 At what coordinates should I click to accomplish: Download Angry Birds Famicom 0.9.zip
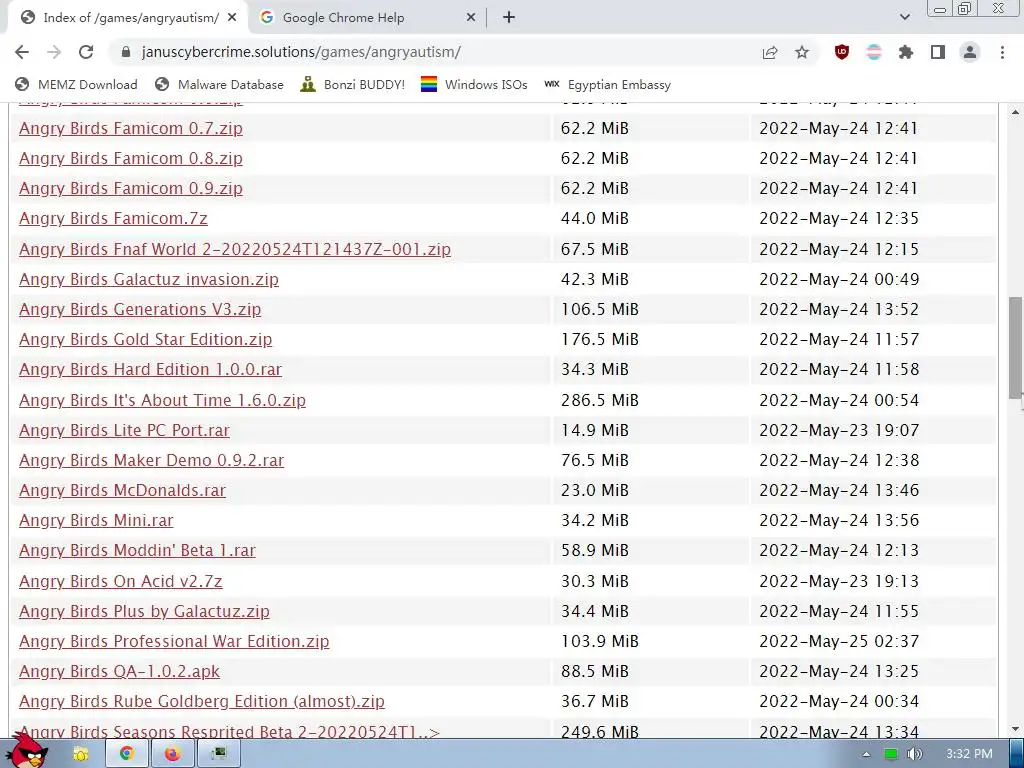point(131,188)
